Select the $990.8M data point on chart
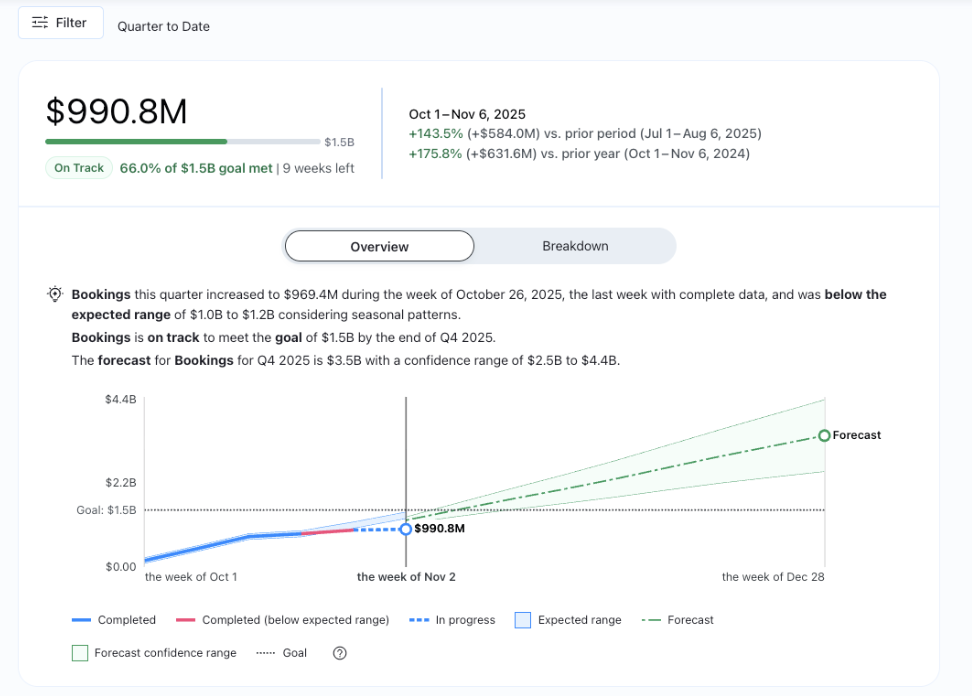 tap(406, 529)
